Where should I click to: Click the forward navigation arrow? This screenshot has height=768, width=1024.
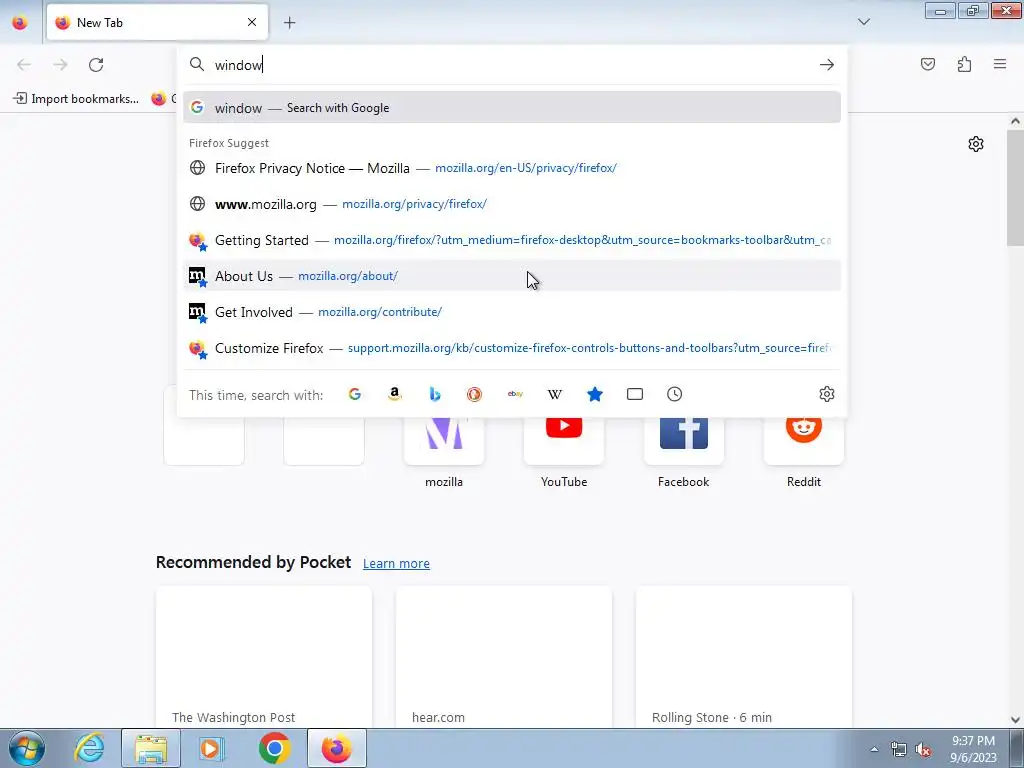click(60, 65)
